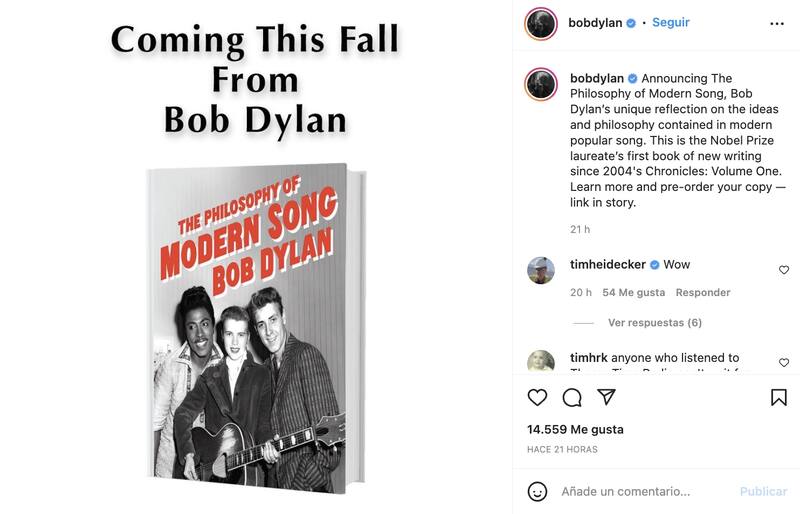Share the post with the paper plane icon
The image size is (800, 514).
(x=606, y=397)
